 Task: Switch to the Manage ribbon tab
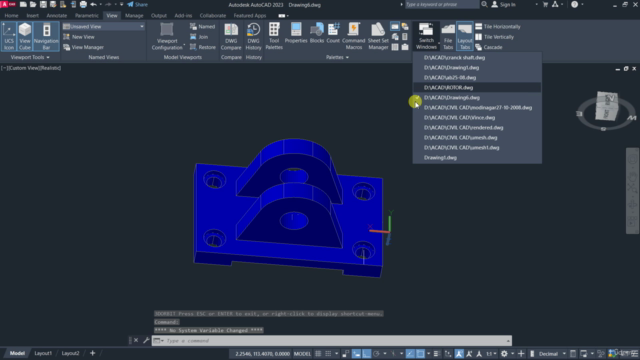[134, 16]
